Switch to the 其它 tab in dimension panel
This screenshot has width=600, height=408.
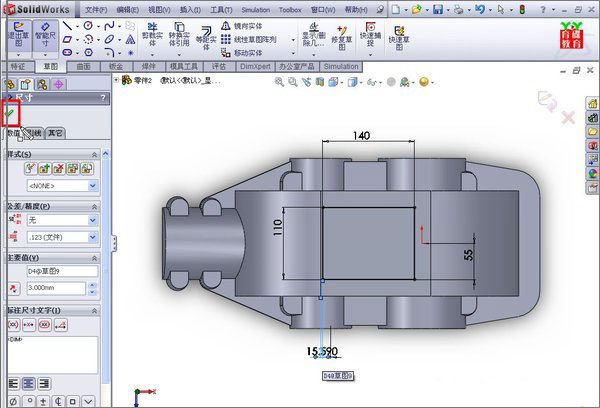pos(56,132)
